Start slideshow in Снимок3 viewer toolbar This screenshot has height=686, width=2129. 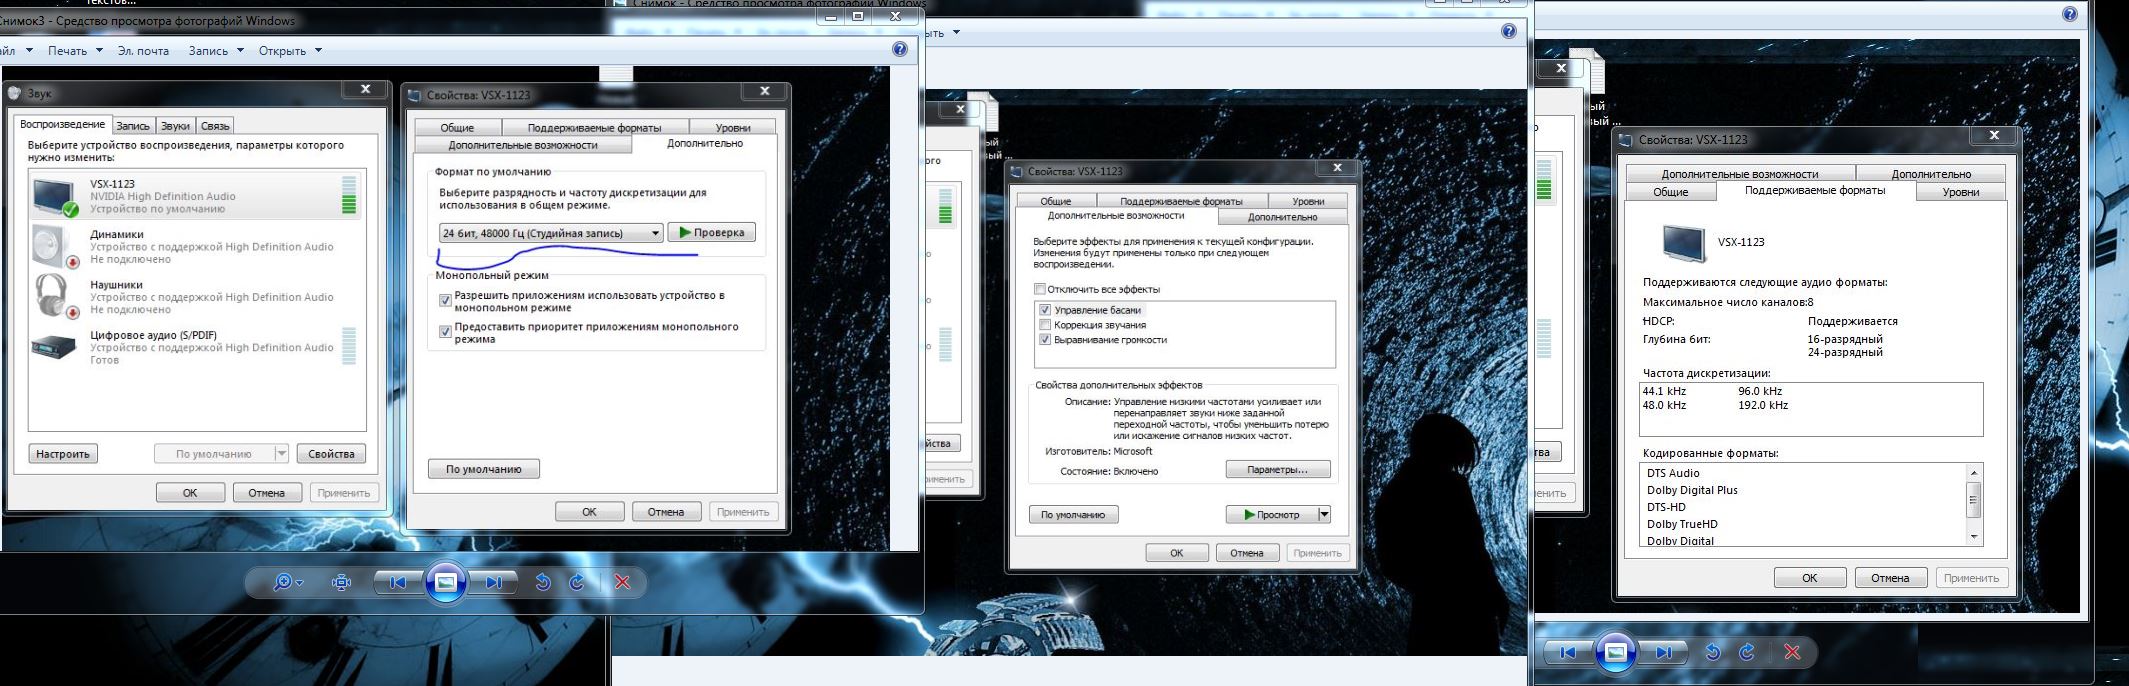[x=446, y=582]
